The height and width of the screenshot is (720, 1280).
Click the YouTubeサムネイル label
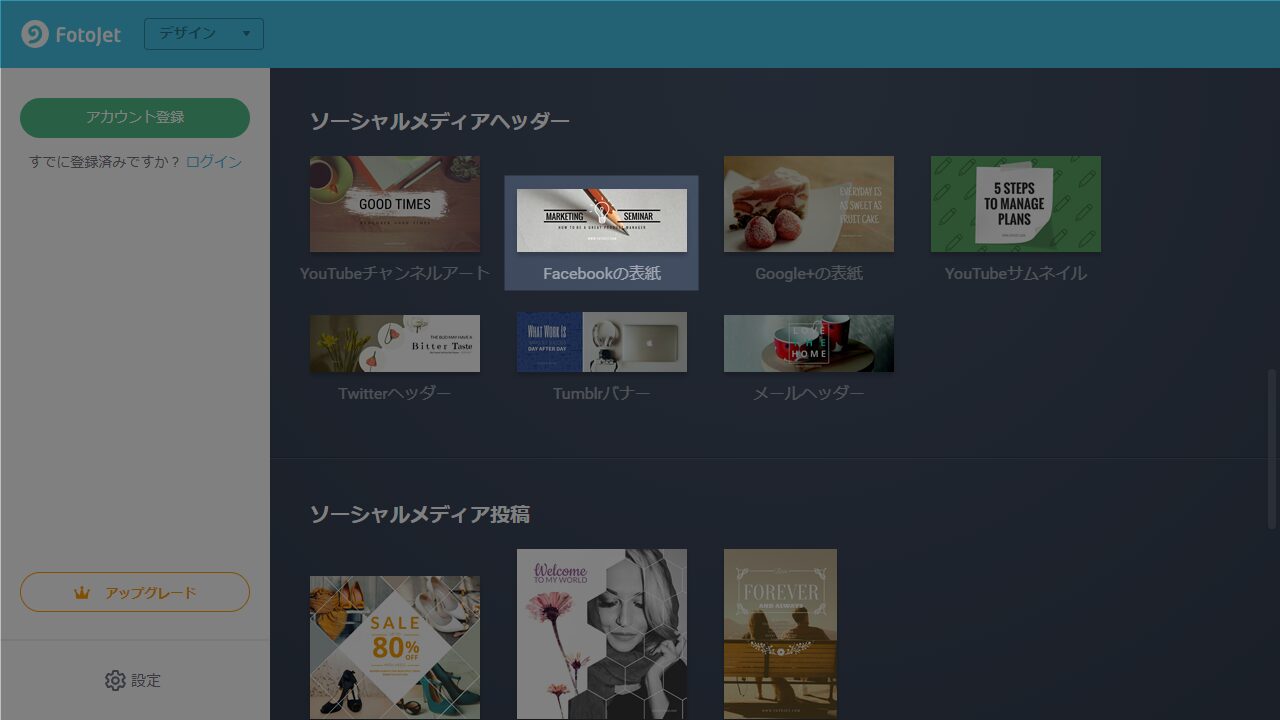[1016, 273]
